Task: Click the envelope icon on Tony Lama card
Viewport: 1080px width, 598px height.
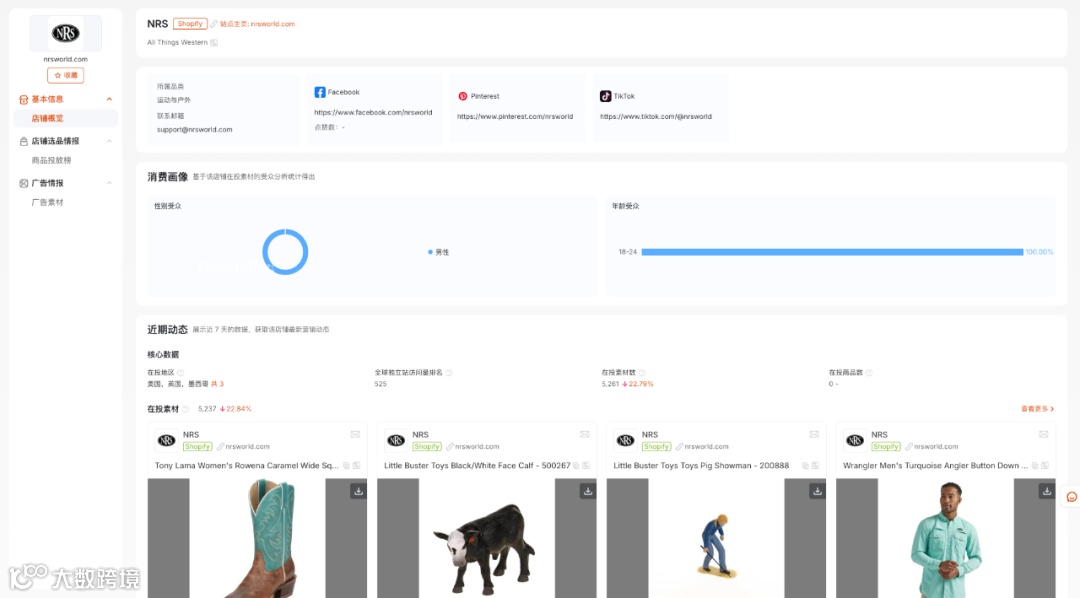Action: [x=355, y=434]
